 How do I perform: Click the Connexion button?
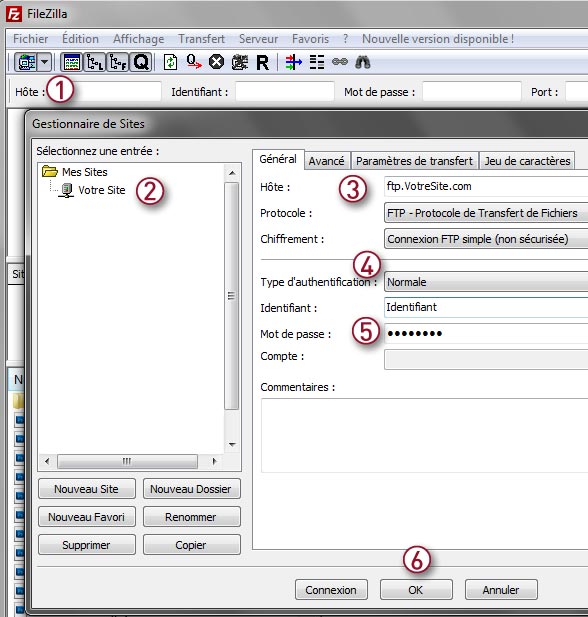(x=331, y=590)
